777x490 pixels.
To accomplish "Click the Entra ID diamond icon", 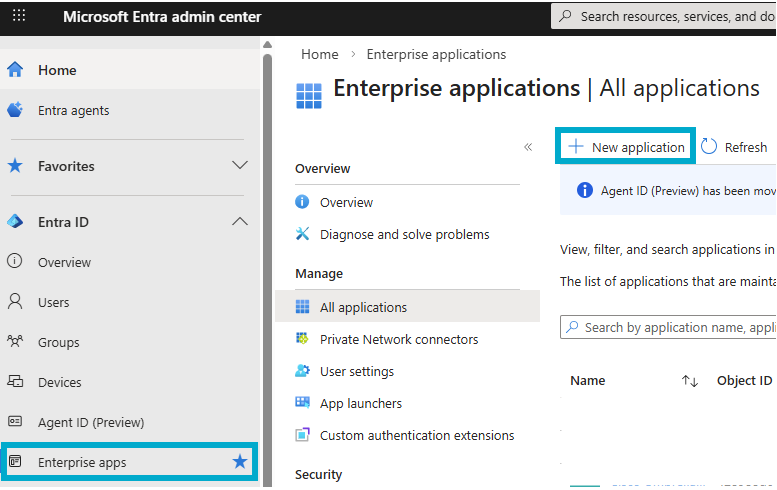I will tap(15, 221).
